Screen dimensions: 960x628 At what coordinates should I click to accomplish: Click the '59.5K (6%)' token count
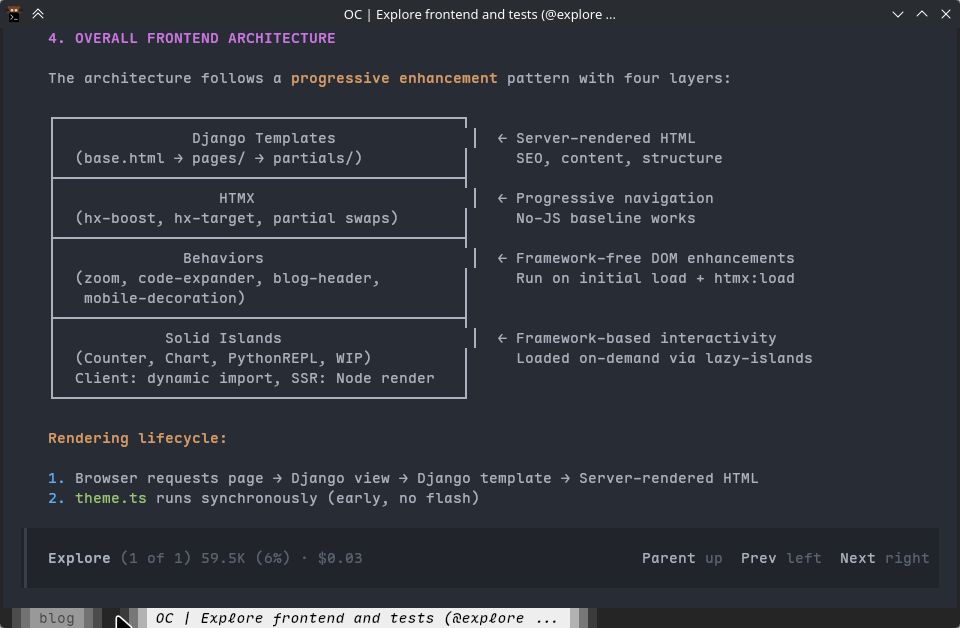(246, 558)
